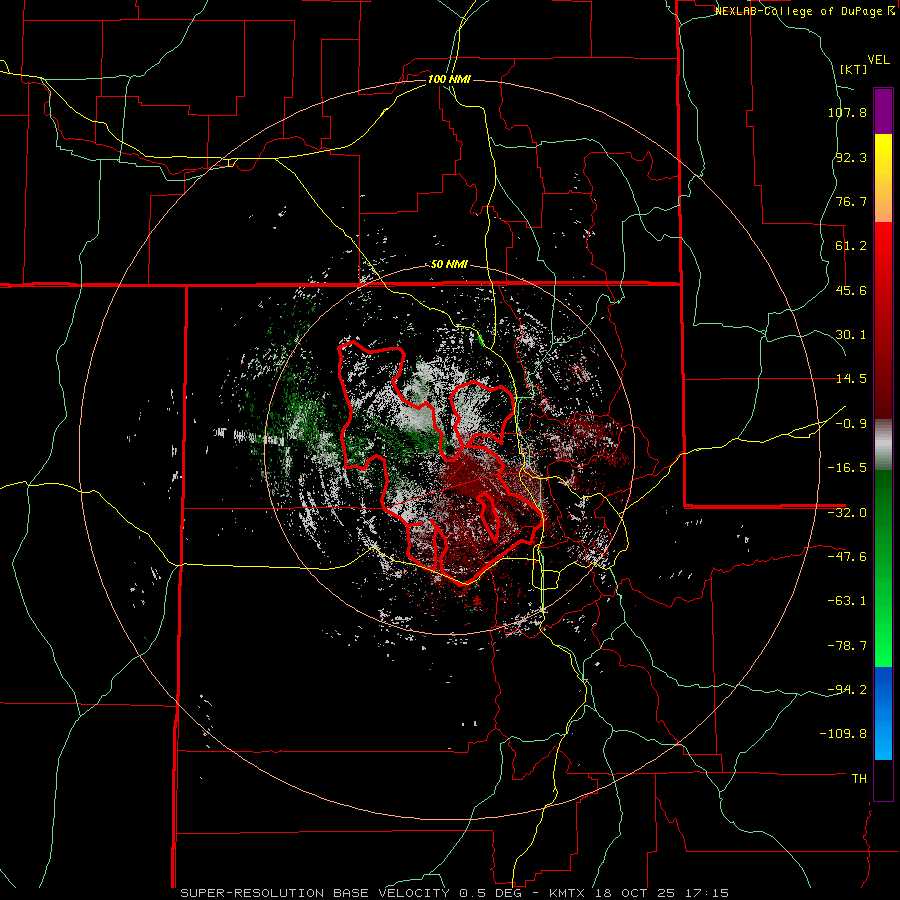
Task: Select the 30.1 scale value
Action: click(851, 335)
